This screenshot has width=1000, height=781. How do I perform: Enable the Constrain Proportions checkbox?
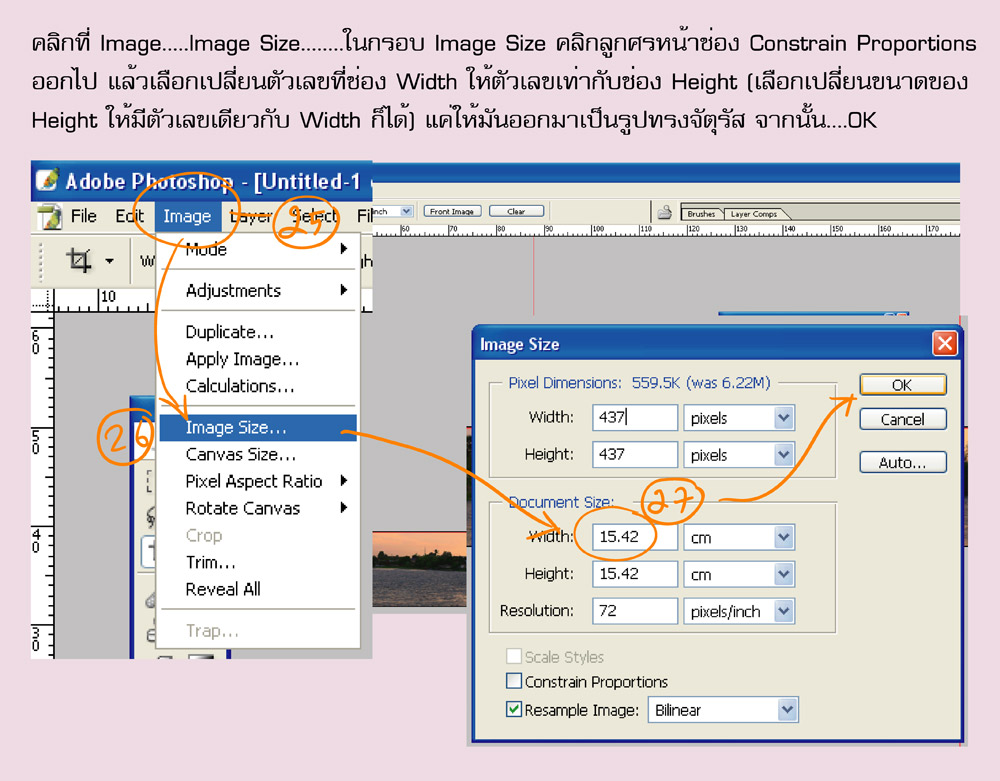coord(514,682)
